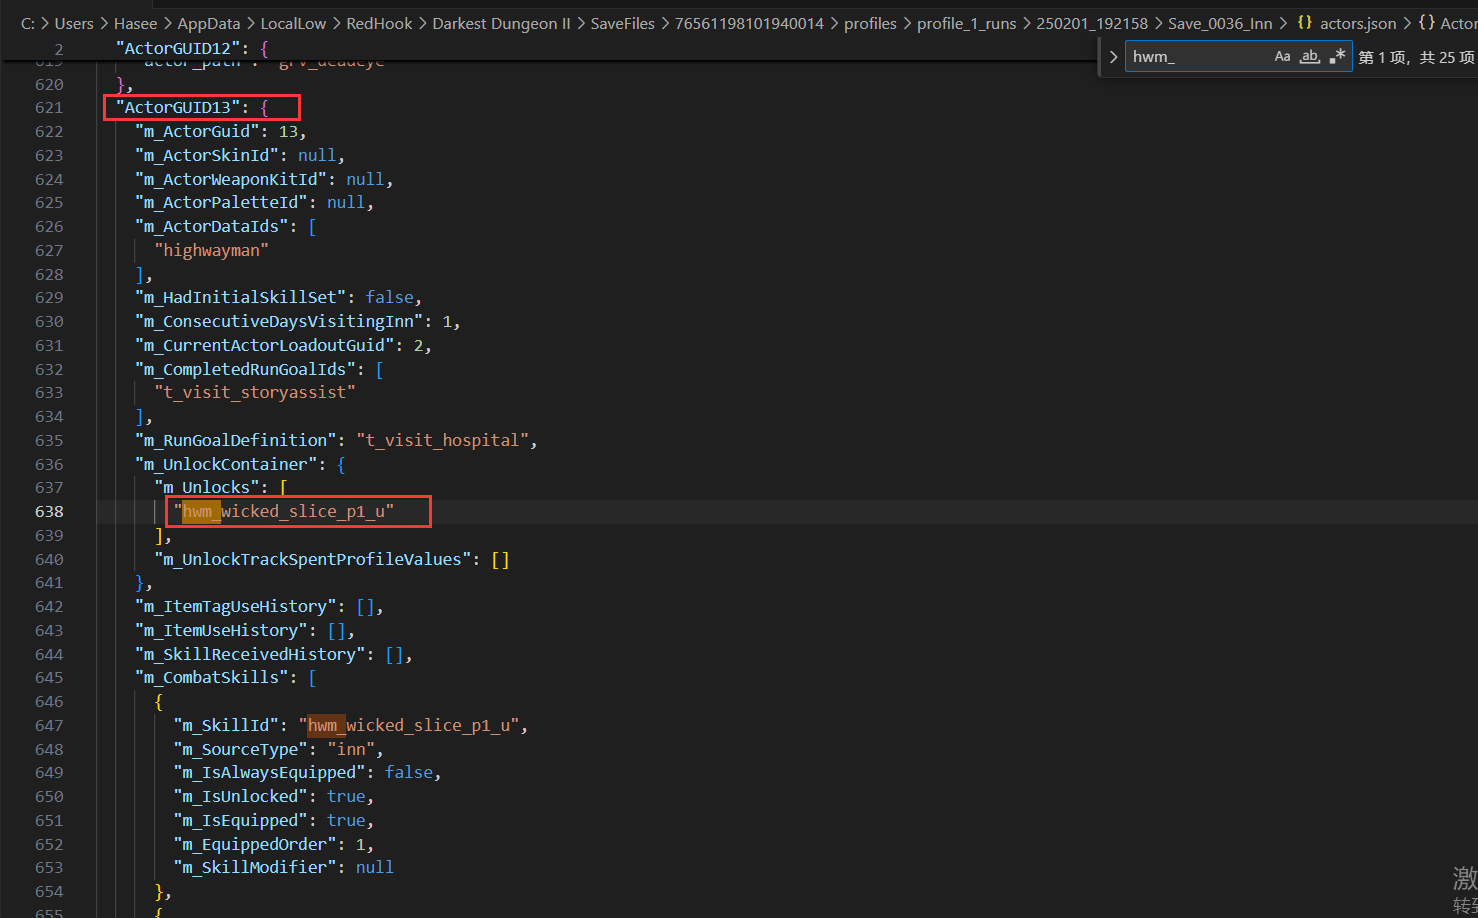Click the "m_UnlockTrackSpentProfileValues" key
The width and height of the screenshot is (1478, 918).
pyautogui.click(x=314, y=560)
